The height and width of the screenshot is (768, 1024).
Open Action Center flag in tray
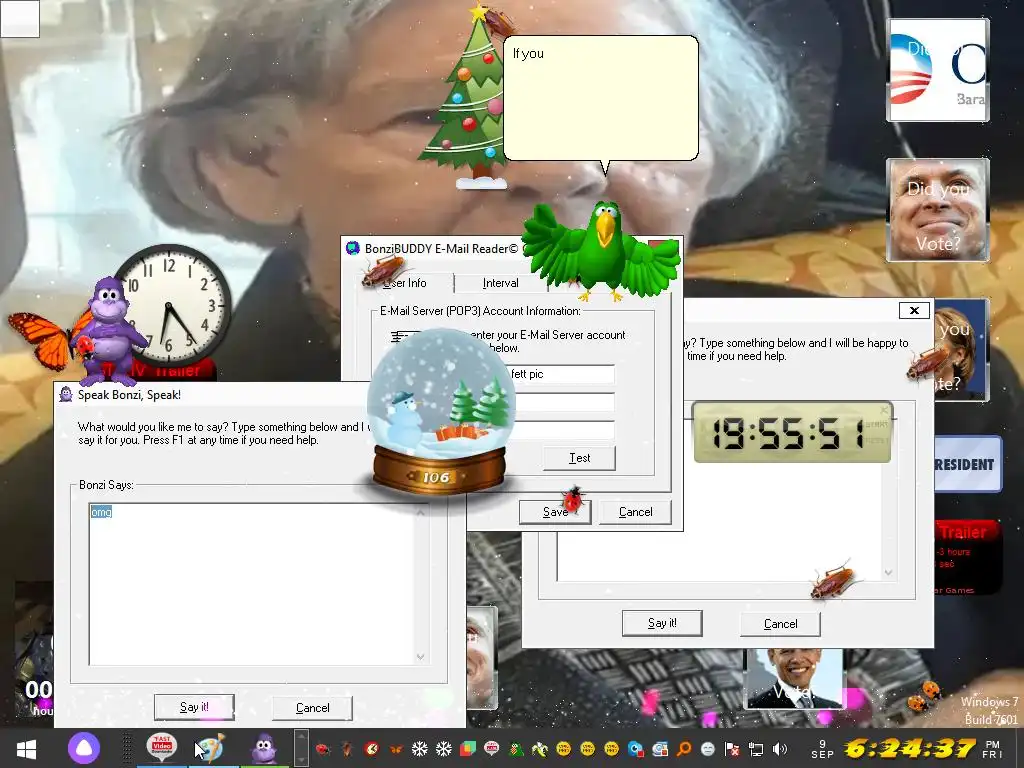(732, 749)
